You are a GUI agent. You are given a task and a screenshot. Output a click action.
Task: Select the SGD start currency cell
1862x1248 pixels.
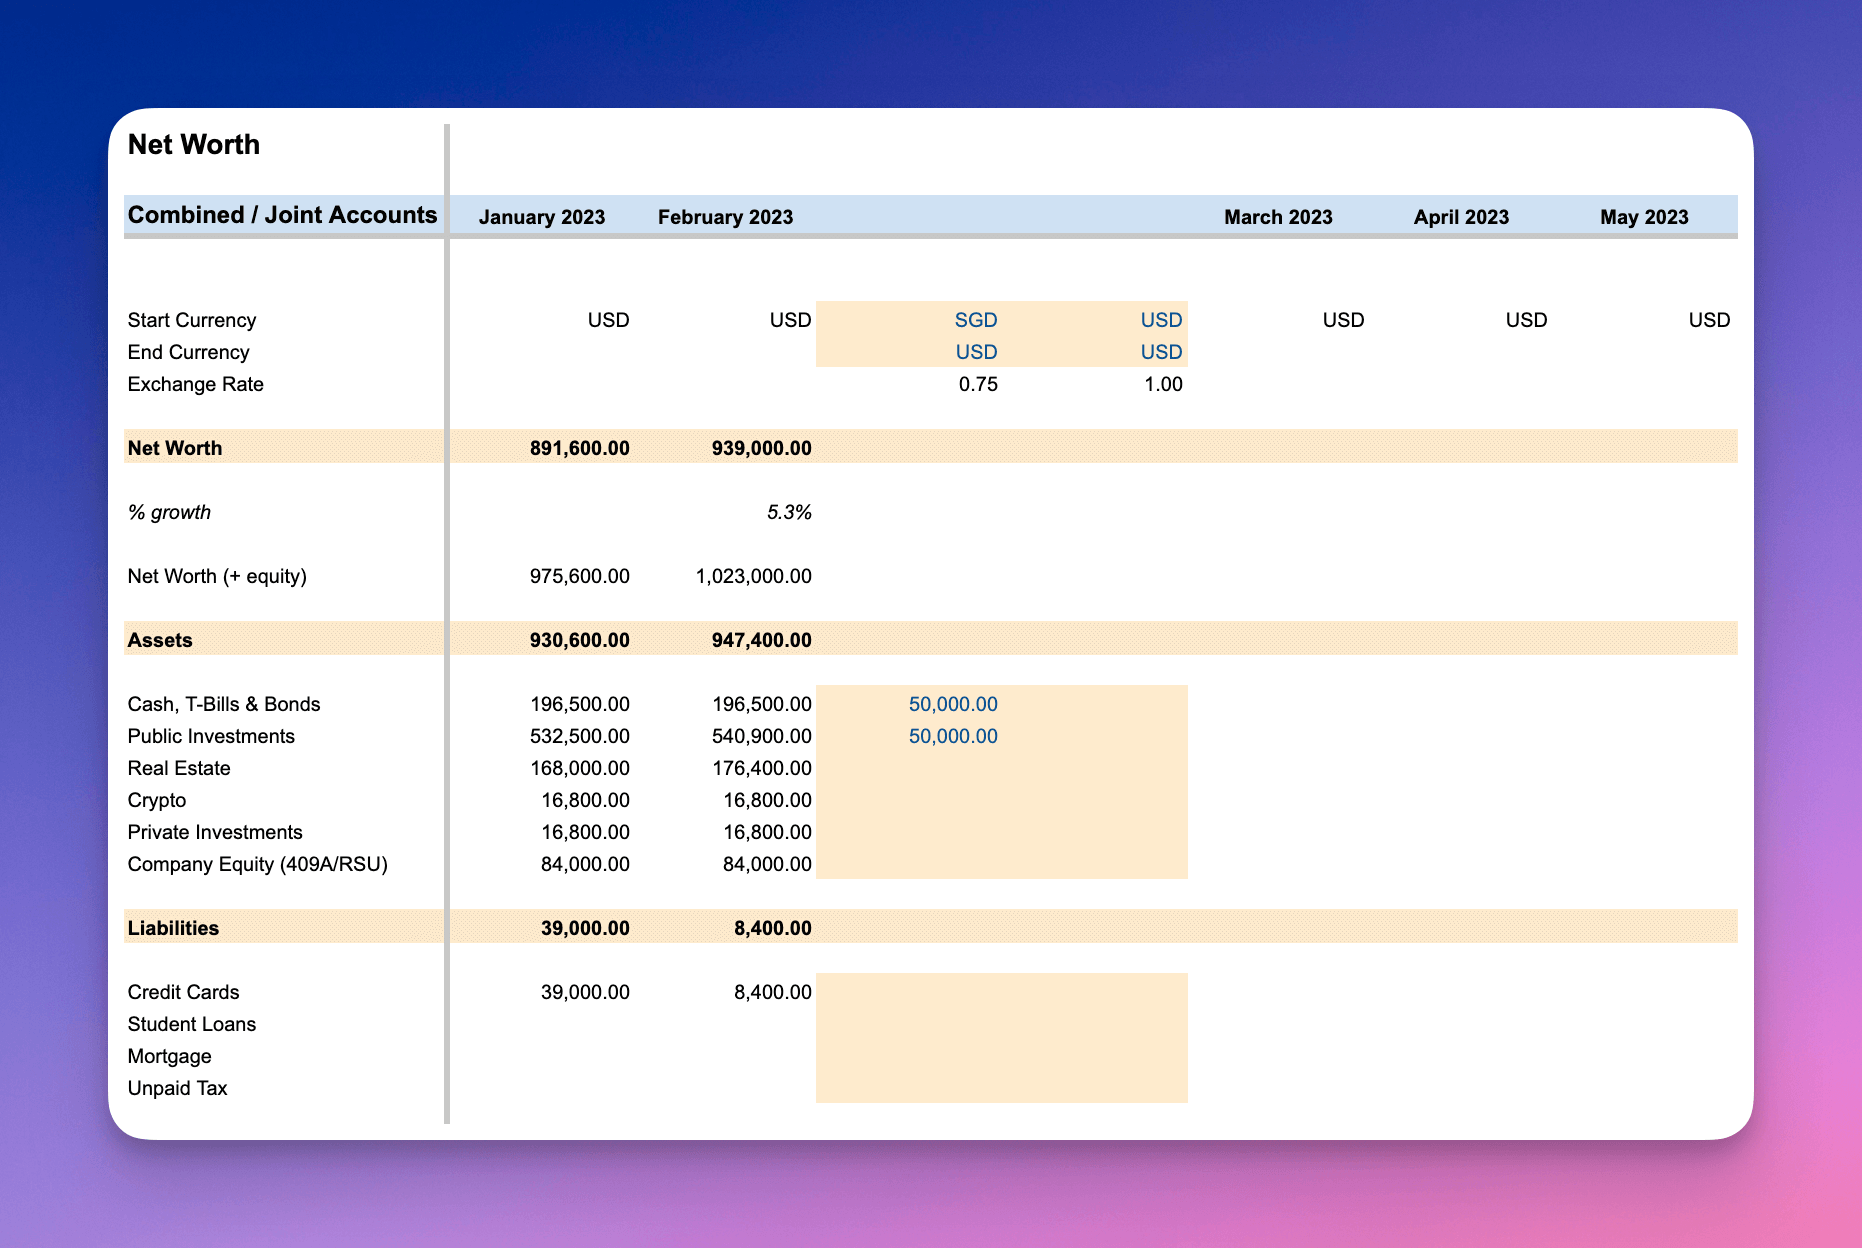pos(974,320)
